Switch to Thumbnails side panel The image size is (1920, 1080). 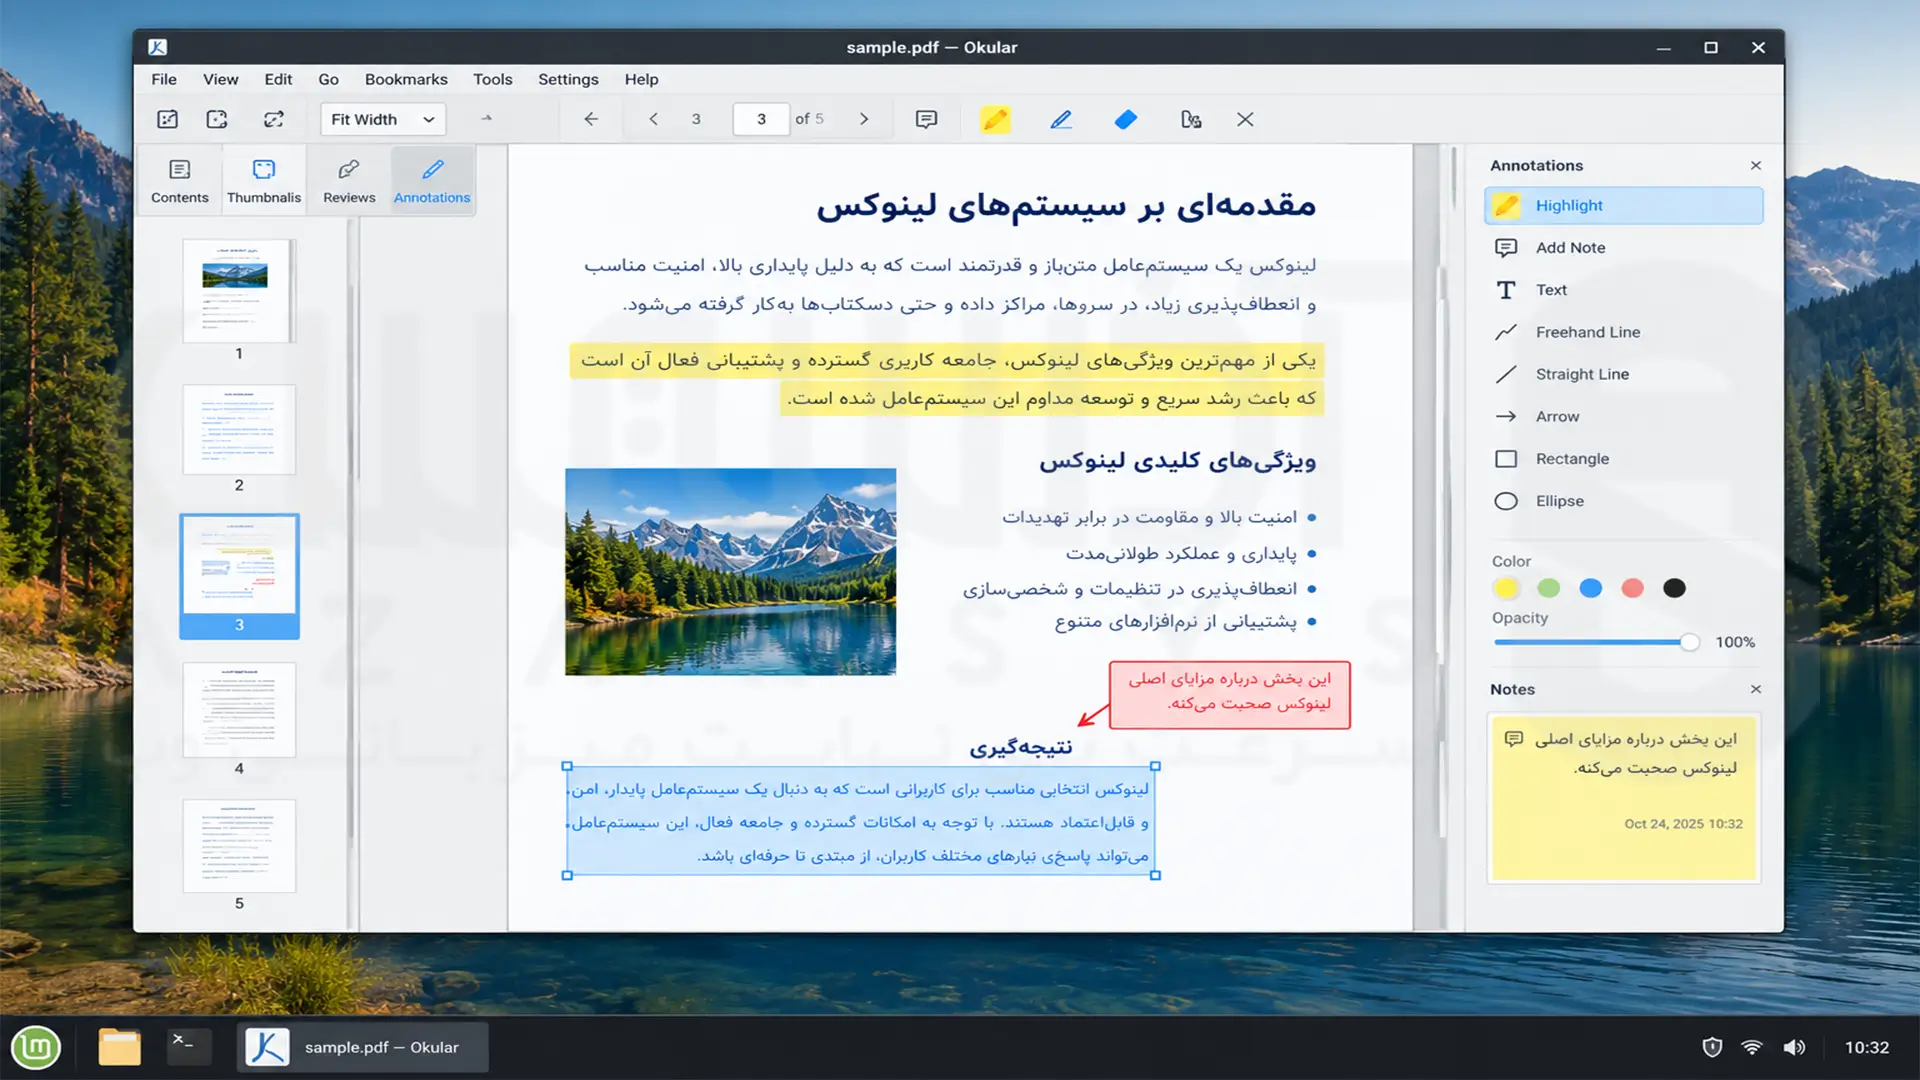(264, 181)
